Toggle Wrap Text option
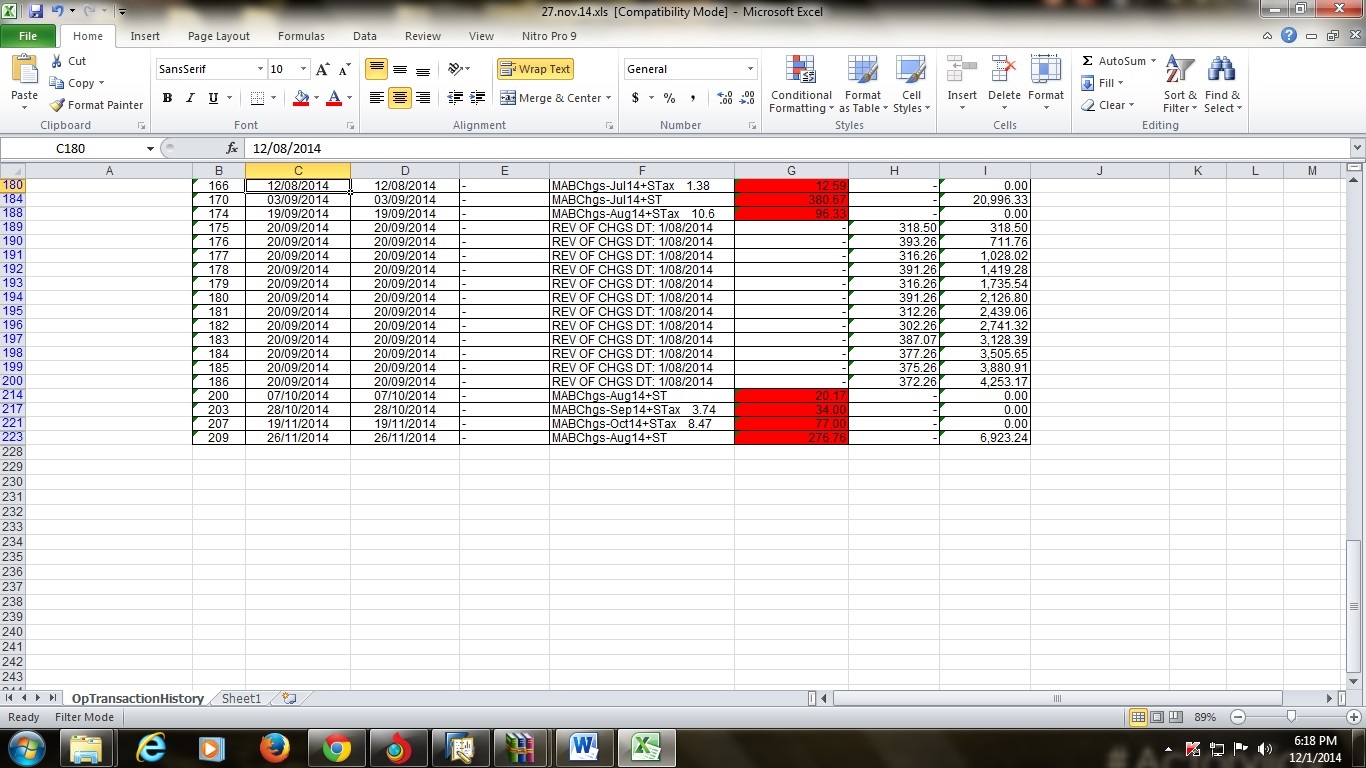The width and height of the screenshot is (1366, 768). tap(535, 69)
